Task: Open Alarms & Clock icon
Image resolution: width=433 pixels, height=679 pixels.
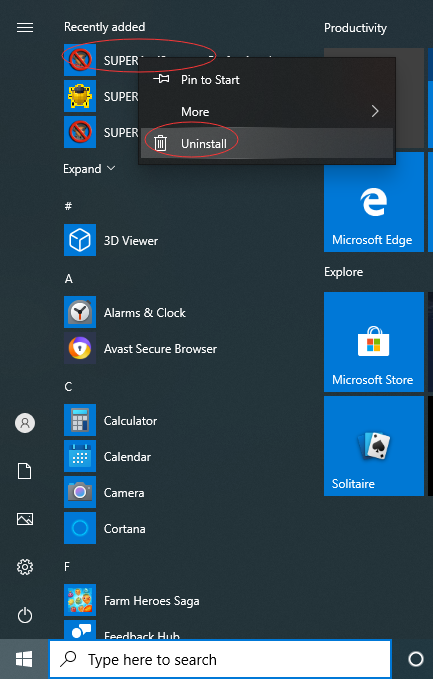Action: [x=80, y=312]
